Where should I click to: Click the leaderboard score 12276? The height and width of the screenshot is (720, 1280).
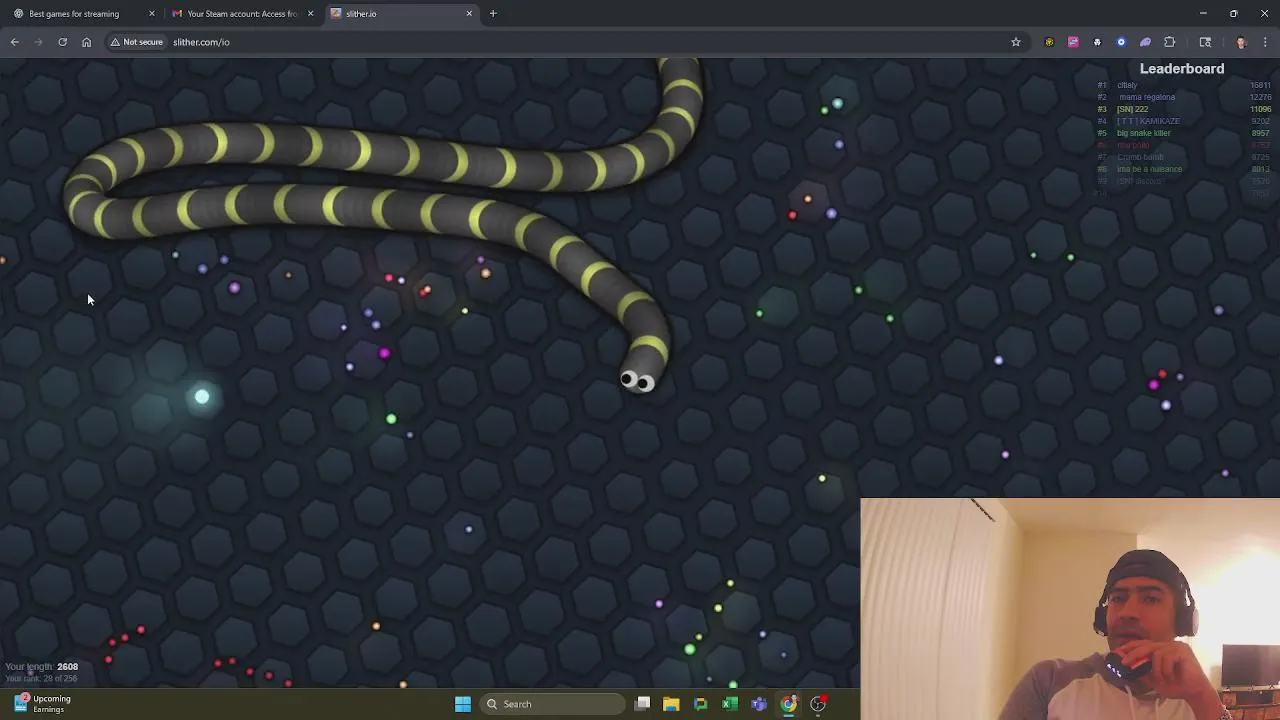1259,97
